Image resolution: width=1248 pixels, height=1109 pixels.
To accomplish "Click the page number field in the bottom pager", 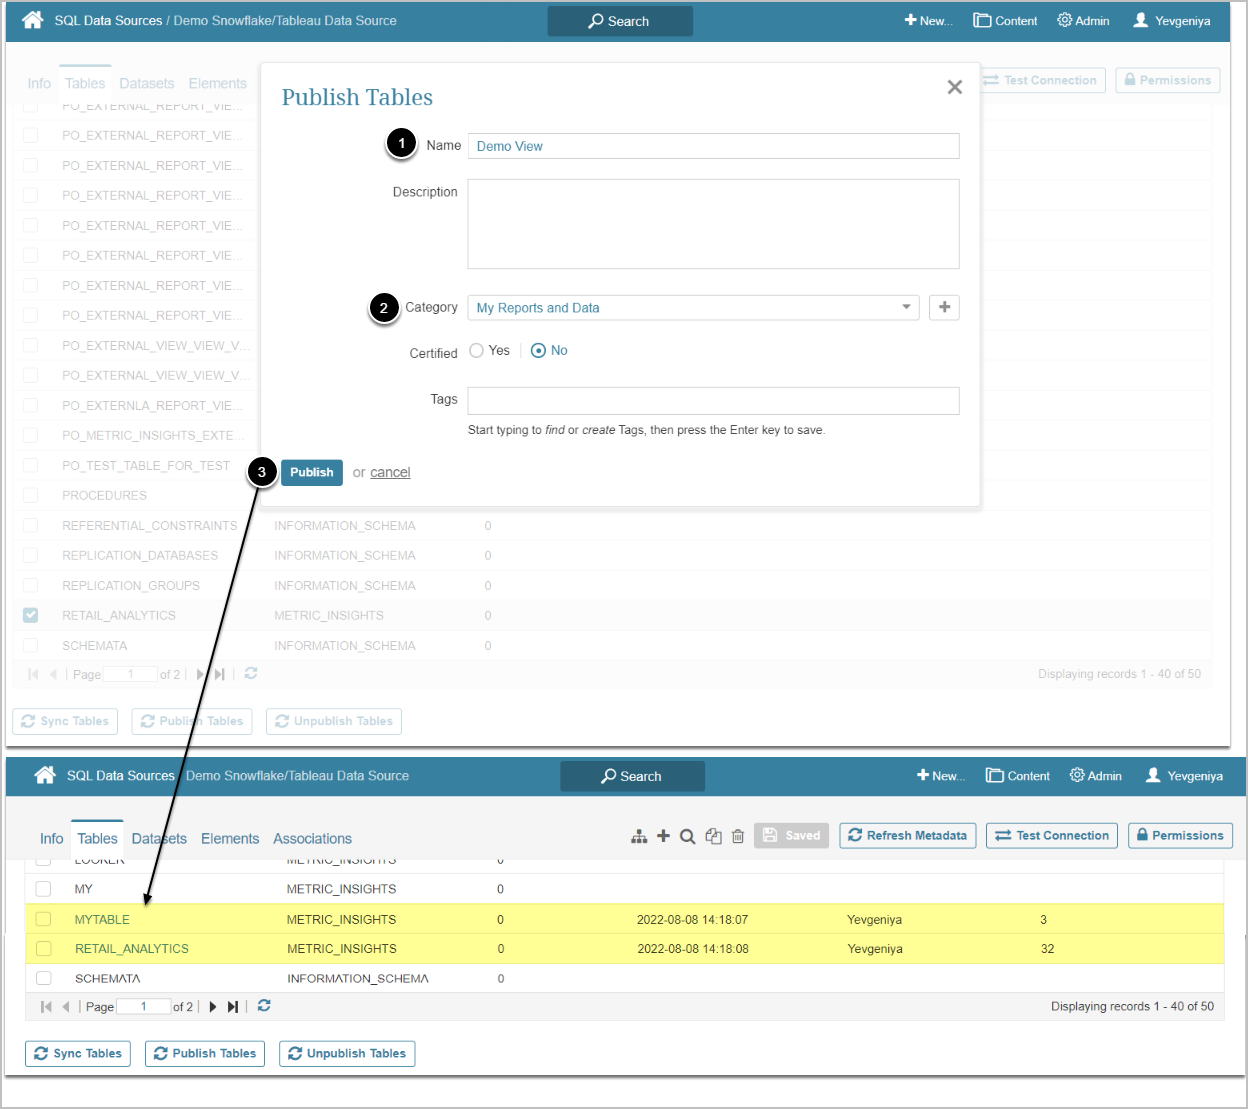I will click(x=143, y=1007).
